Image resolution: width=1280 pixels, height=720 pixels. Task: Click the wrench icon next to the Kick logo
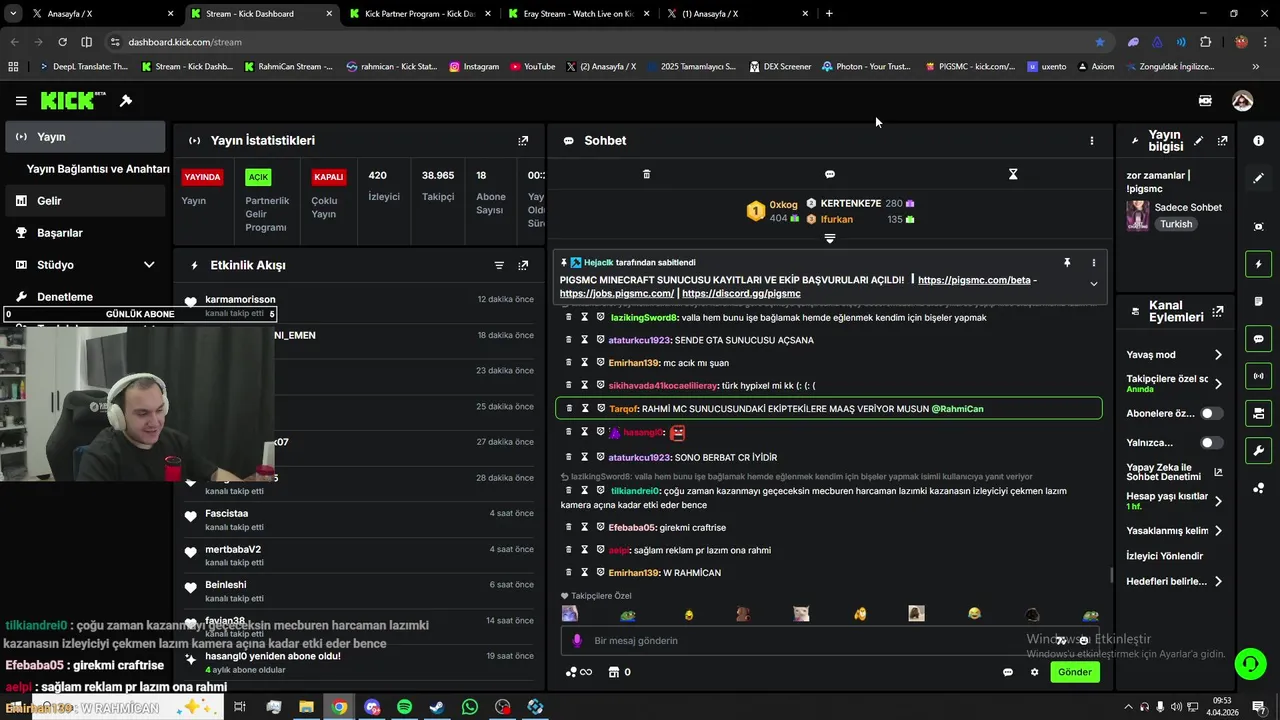coord(126,101)
